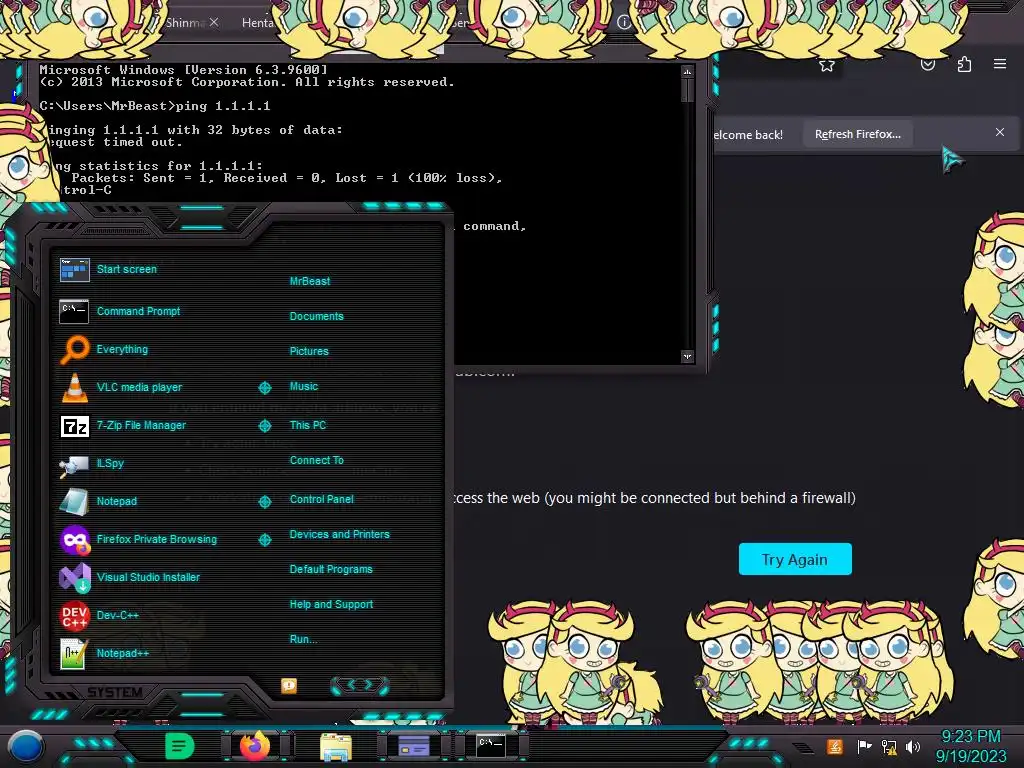
Task: Click Refresh Firefox... button
Action: [x=857, y=135]
